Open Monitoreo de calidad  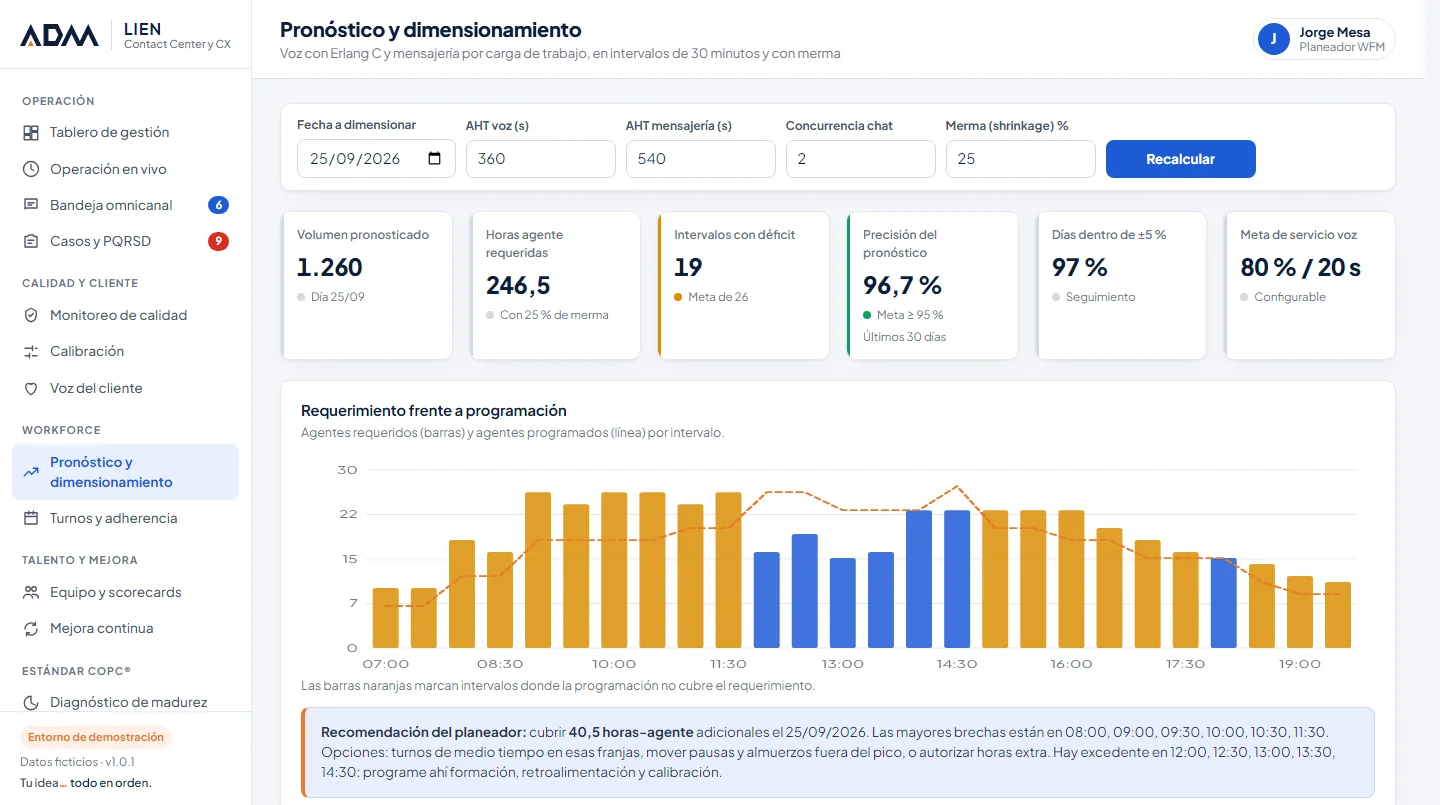(125, 315)
